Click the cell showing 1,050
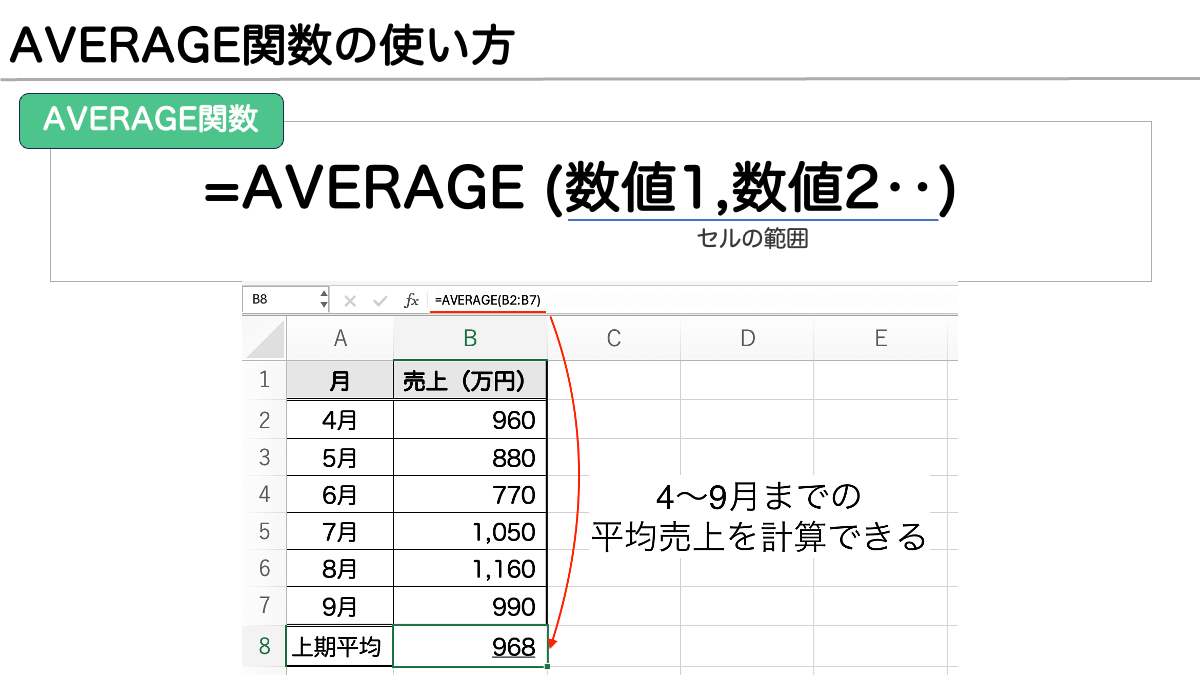This screenshot has width=1200, height=675. 470,533
